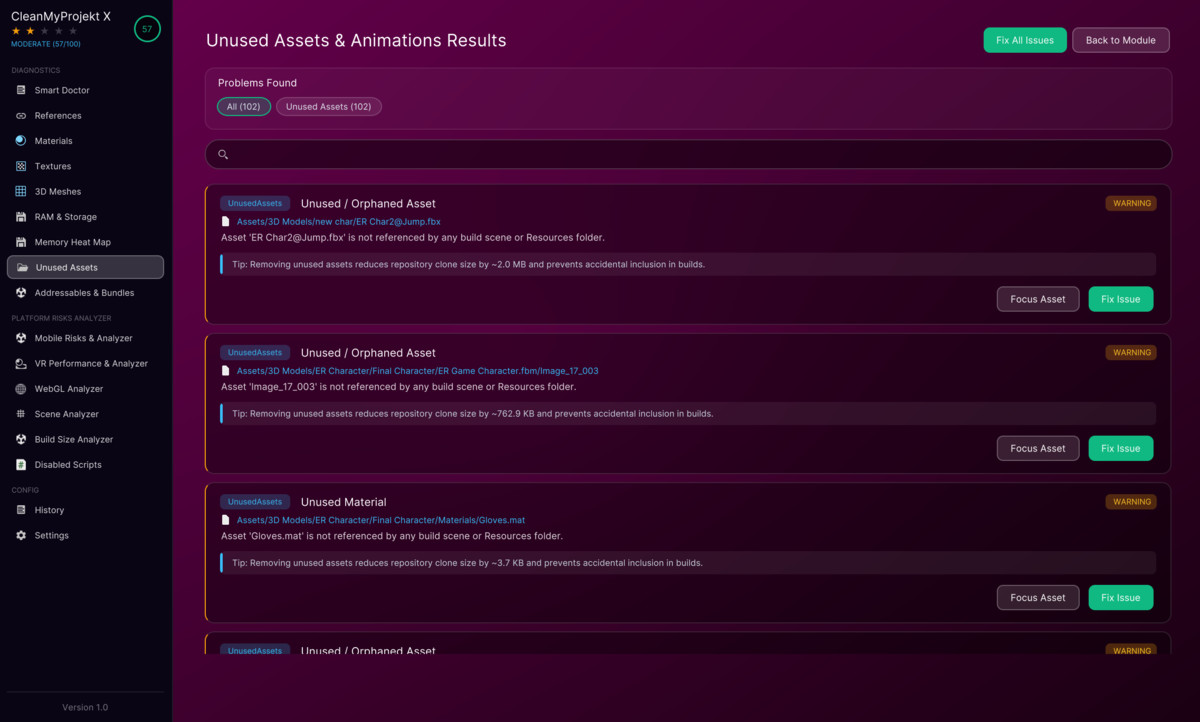This screenshot has width=1200, height=722.
Task: Open the RAM & Storage icon
Action: click(21, 217)
